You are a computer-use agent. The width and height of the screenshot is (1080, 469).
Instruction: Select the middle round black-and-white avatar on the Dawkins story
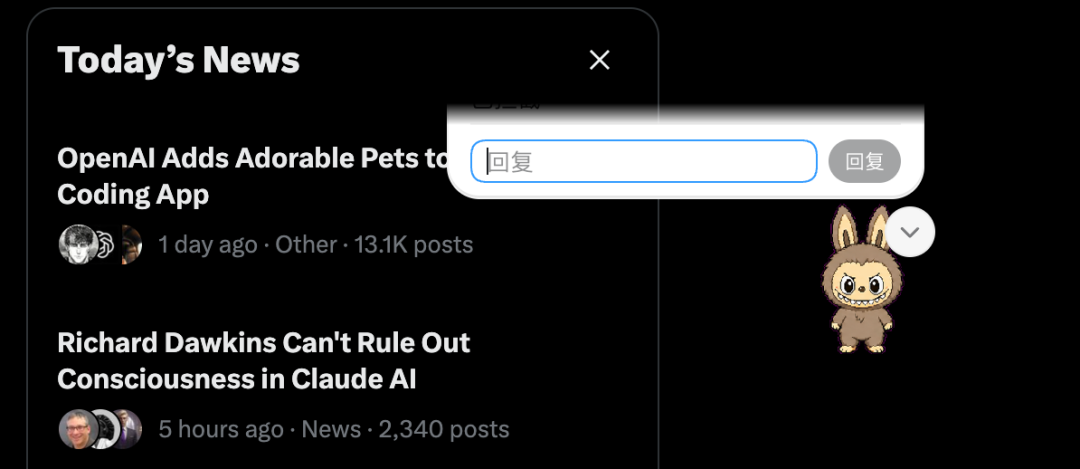coord(103,429)
